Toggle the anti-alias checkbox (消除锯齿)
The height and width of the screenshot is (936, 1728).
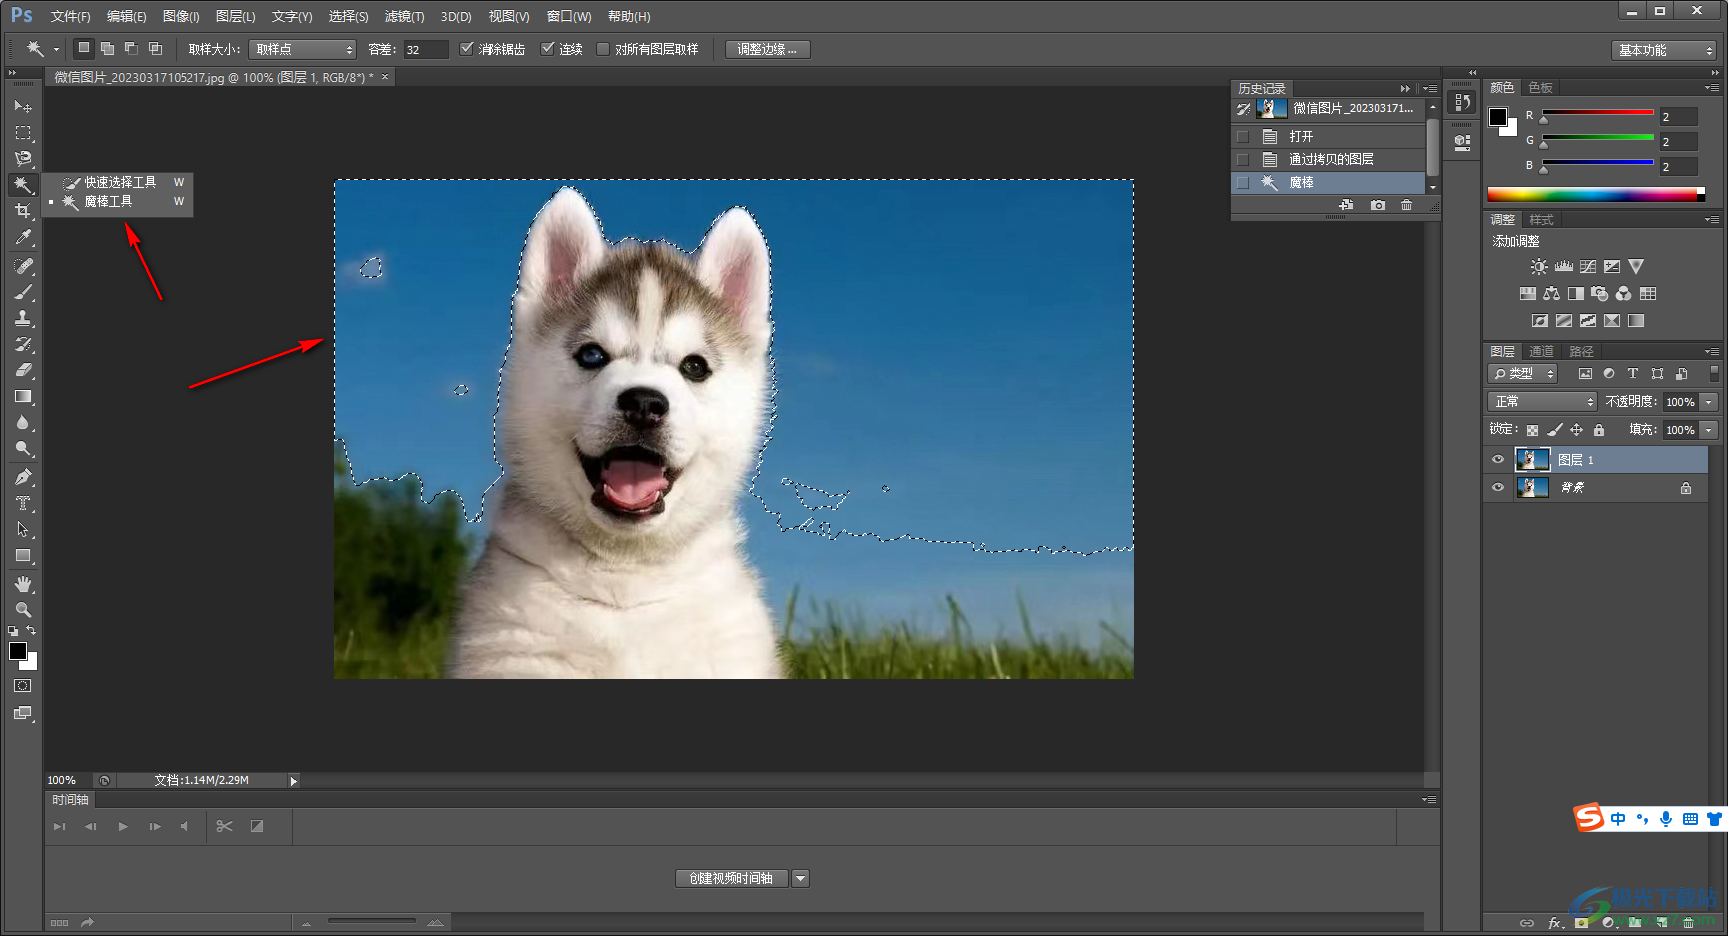(467, 49)
